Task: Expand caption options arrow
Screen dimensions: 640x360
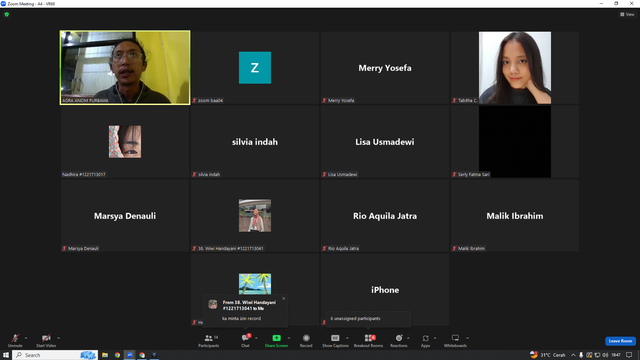Action: (x=347, y=338)
